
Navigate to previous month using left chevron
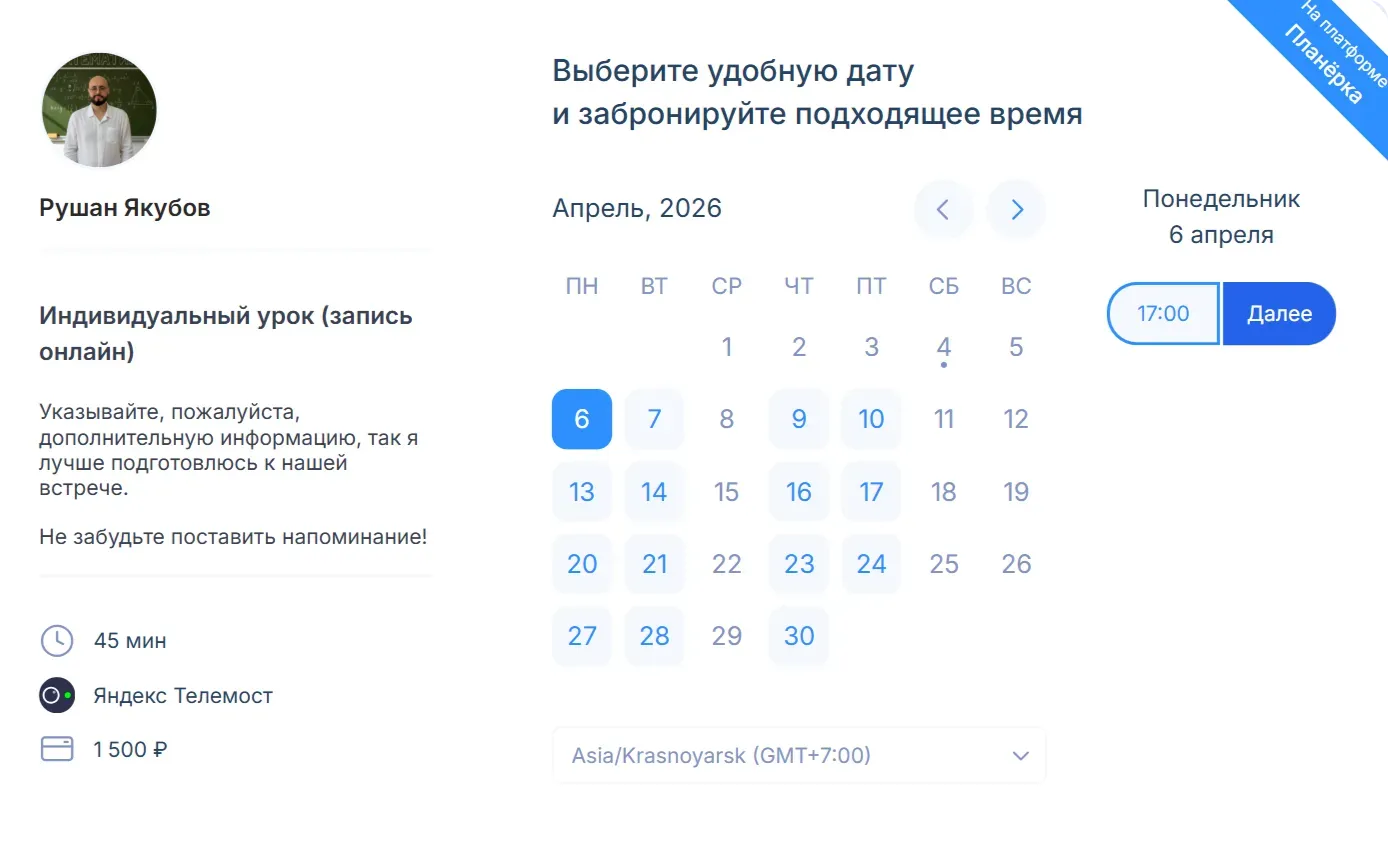tap(942, 209)
